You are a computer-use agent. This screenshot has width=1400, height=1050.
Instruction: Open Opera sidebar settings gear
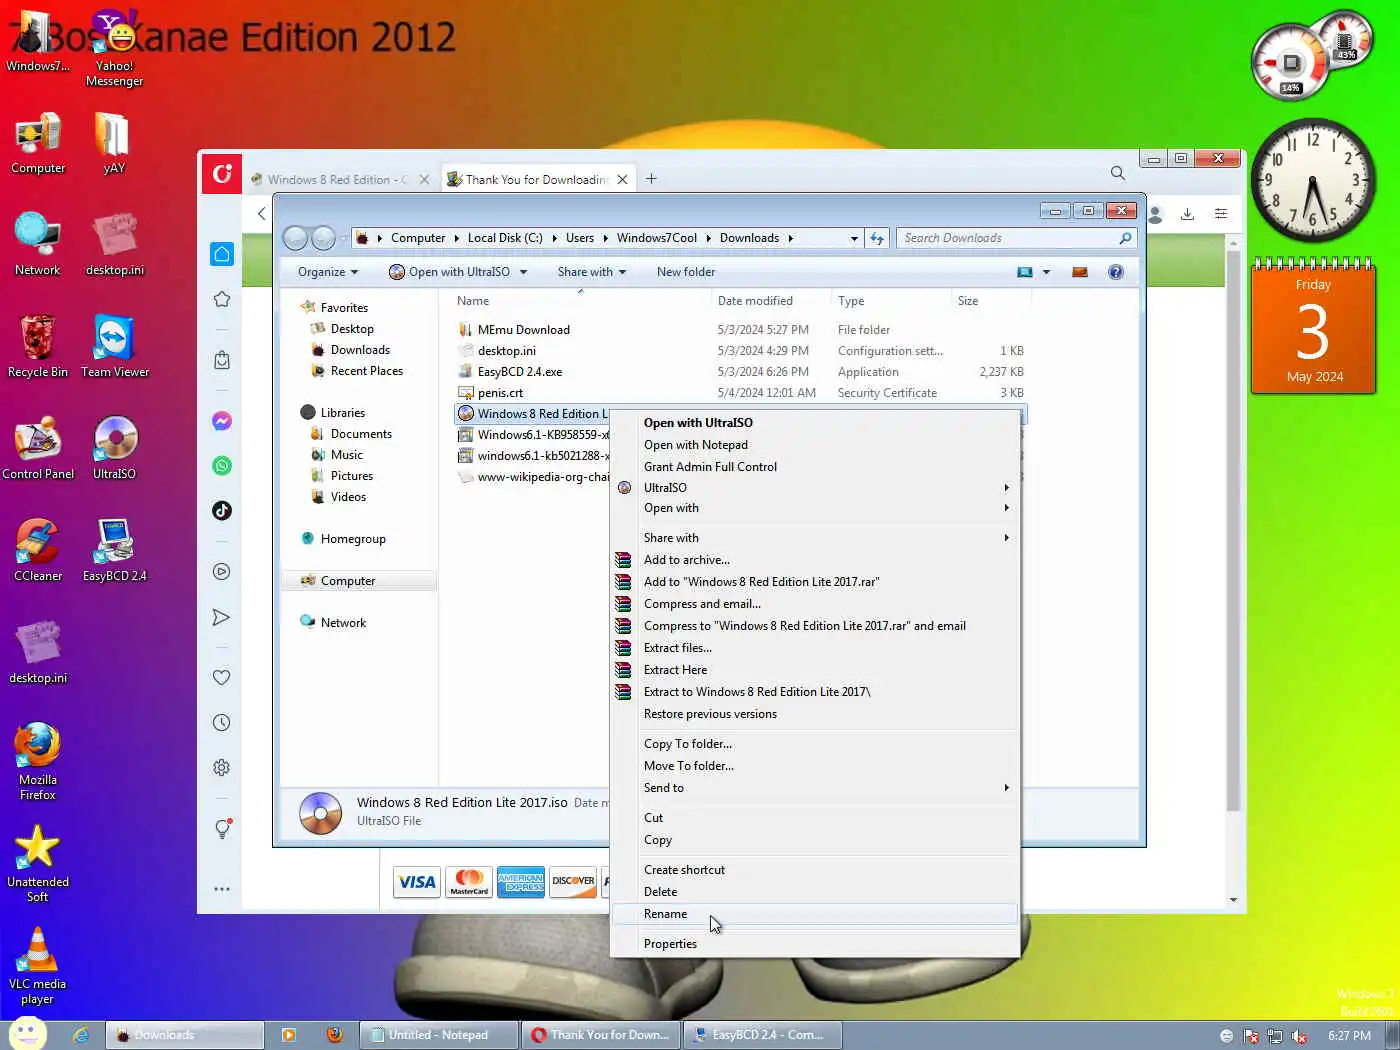pyautogui.click(x=222, y=768)
